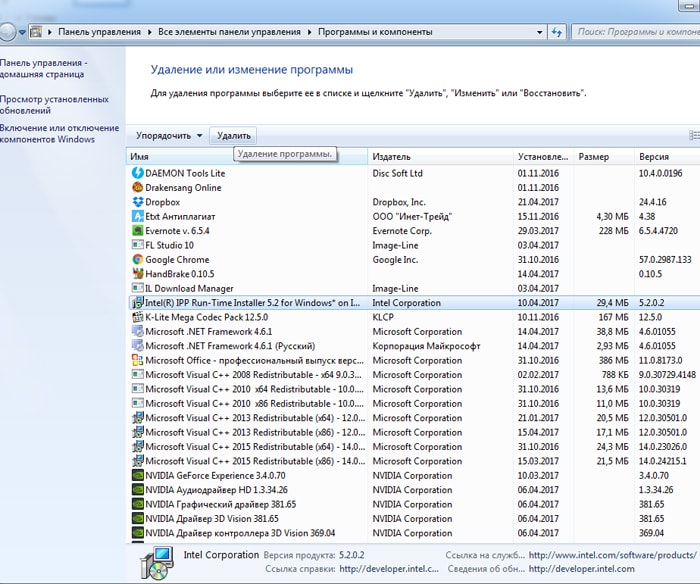
Task: Click the version cell 57.0.2987.133
Action: [x=665, y=259]
